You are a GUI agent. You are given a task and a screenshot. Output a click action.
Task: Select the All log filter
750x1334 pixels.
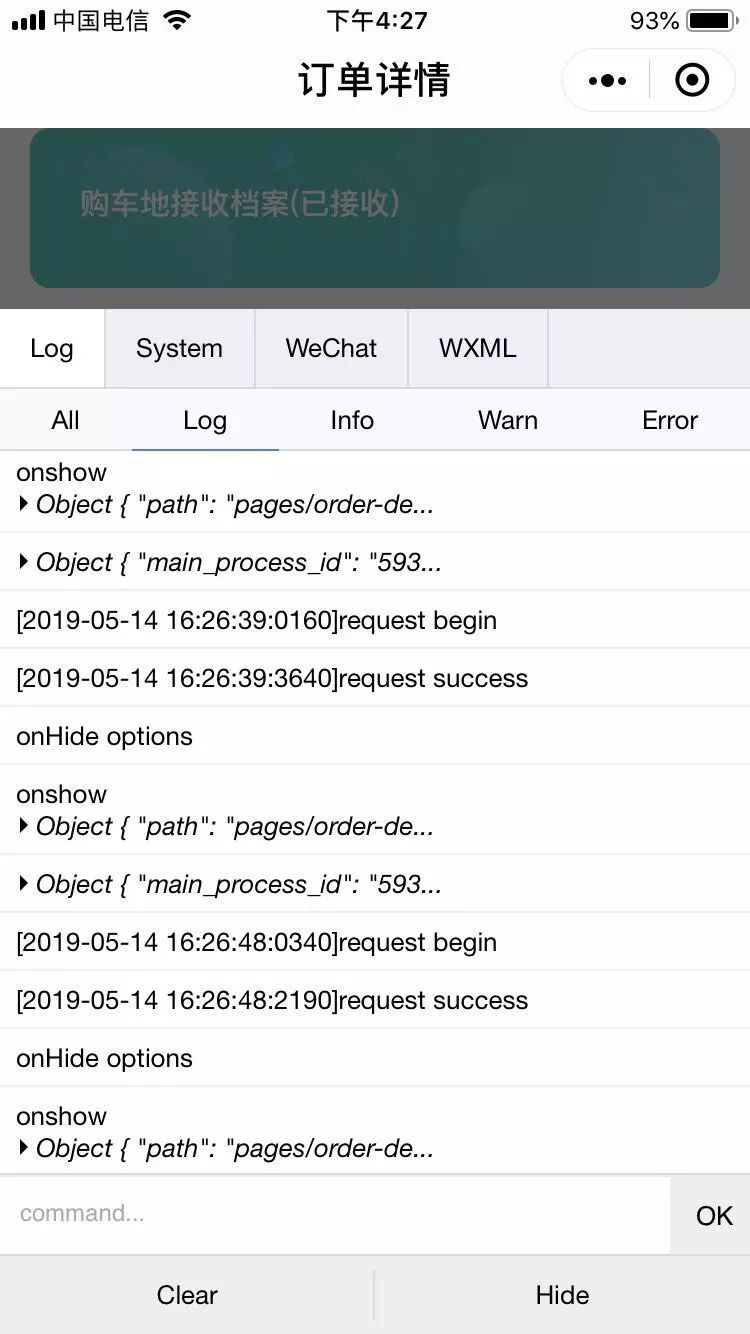pos(65,420)
